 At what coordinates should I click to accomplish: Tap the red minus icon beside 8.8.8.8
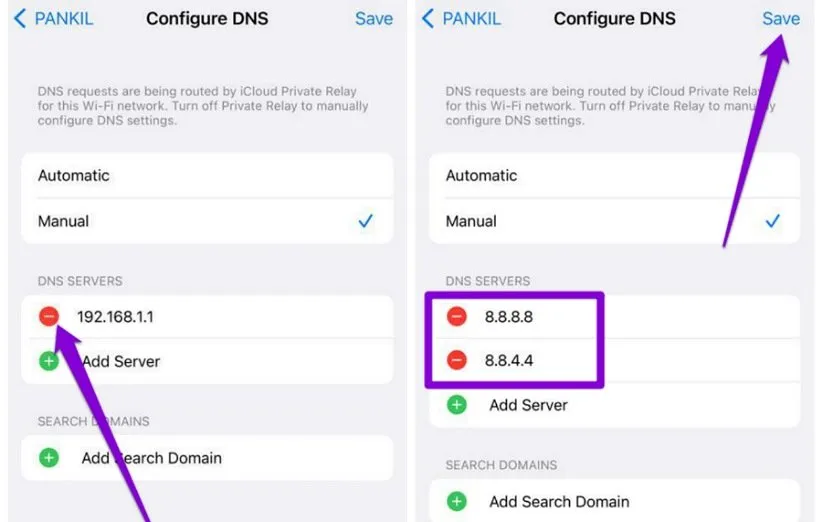[457, 317]
